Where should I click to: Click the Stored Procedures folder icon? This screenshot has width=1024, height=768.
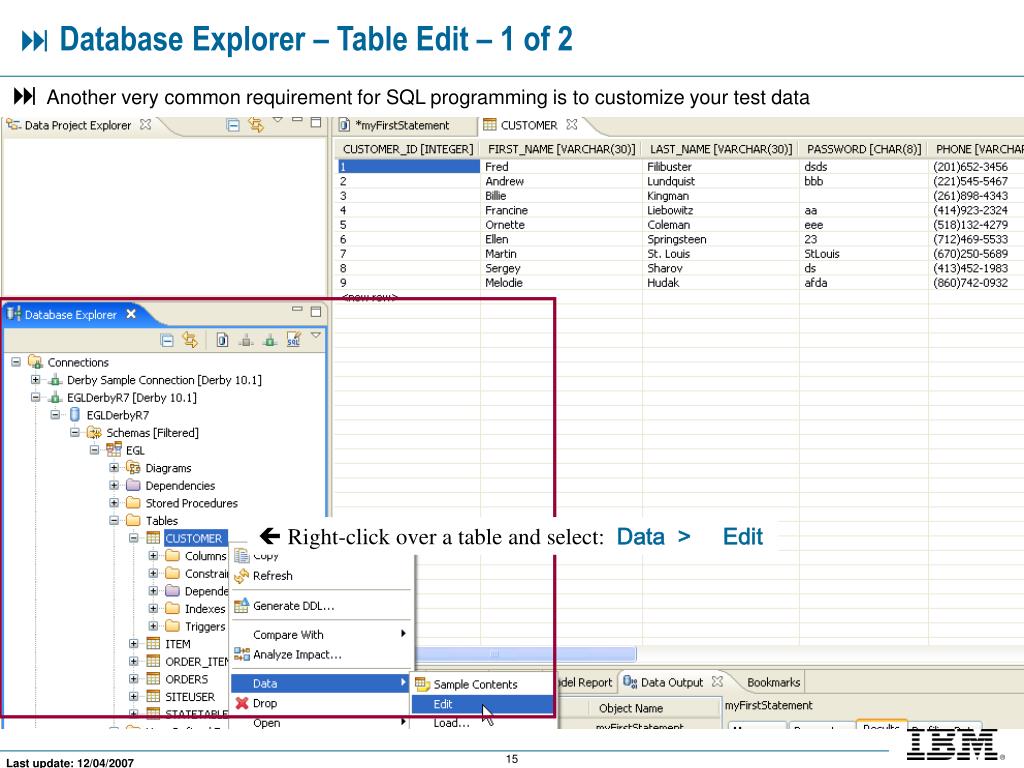(x=133, y=503)
